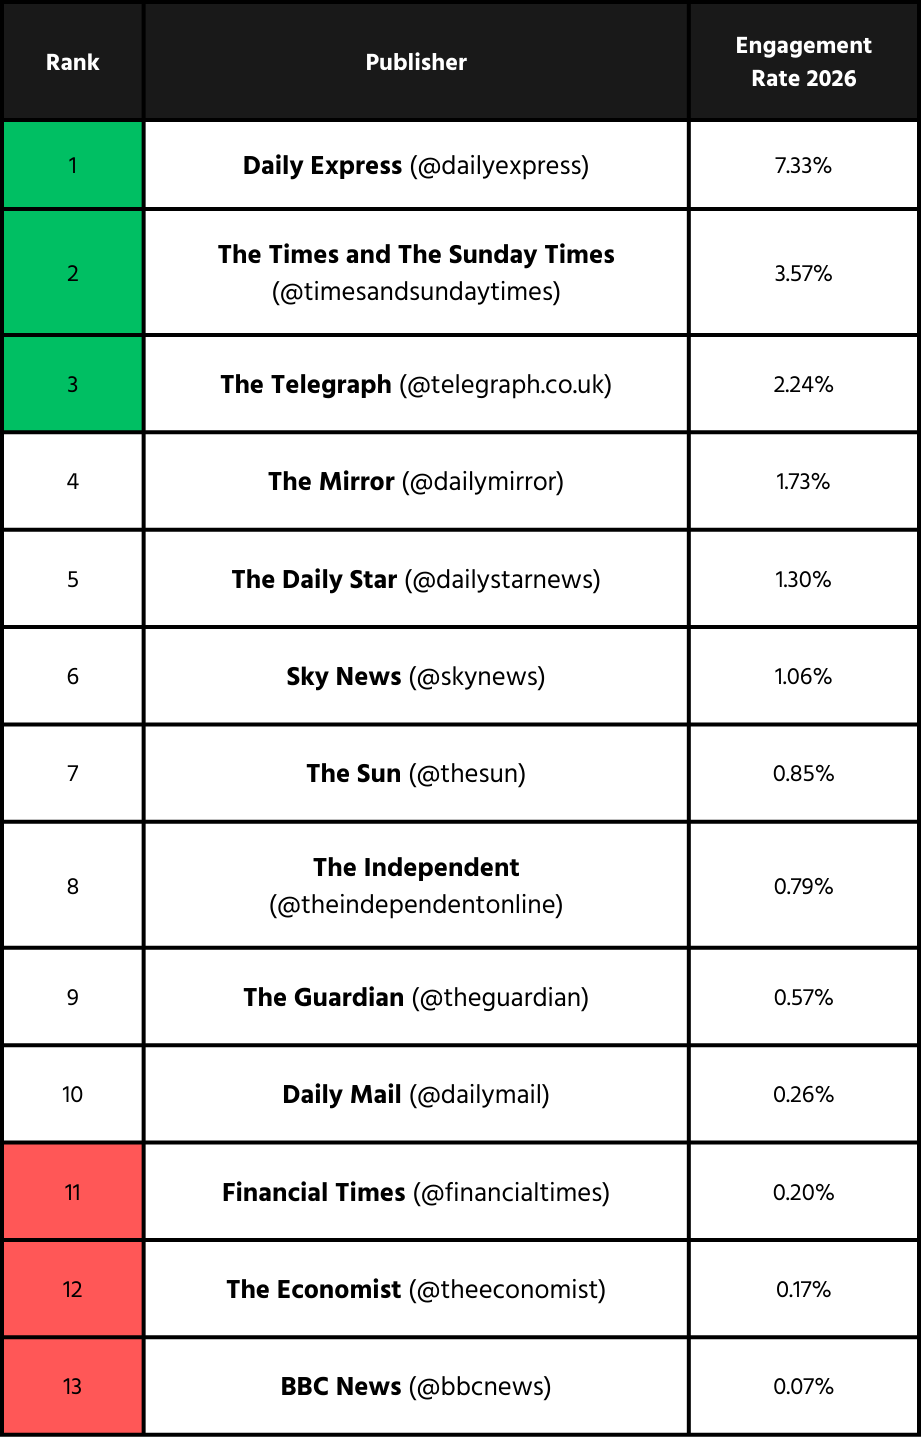Click the Daily Mail publisher cell
The image size is (922, 1437).
tap(416, 1094)
